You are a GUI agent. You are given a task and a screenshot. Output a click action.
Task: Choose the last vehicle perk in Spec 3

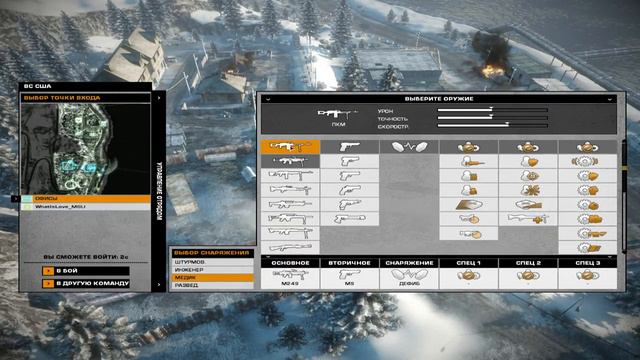click(588, 247)
